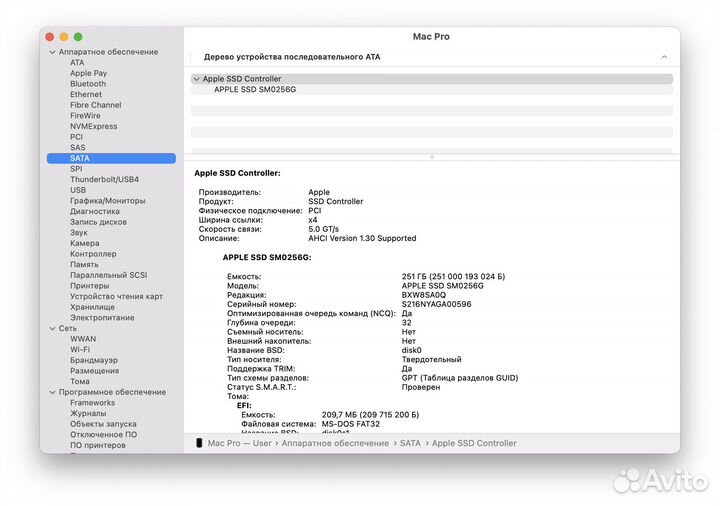Select FireWire in the sidebar
This screenshot has width=720, height=506.
tap(85, 116)
